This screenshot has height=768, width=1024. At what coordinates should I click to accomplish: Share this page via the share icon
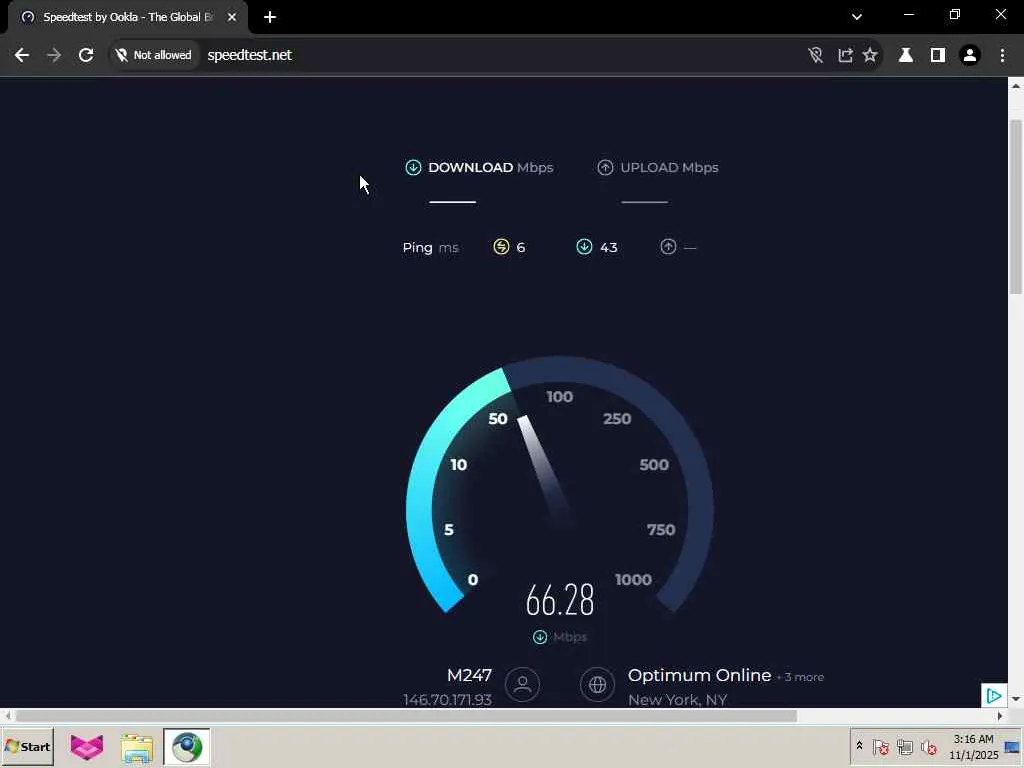845,55
